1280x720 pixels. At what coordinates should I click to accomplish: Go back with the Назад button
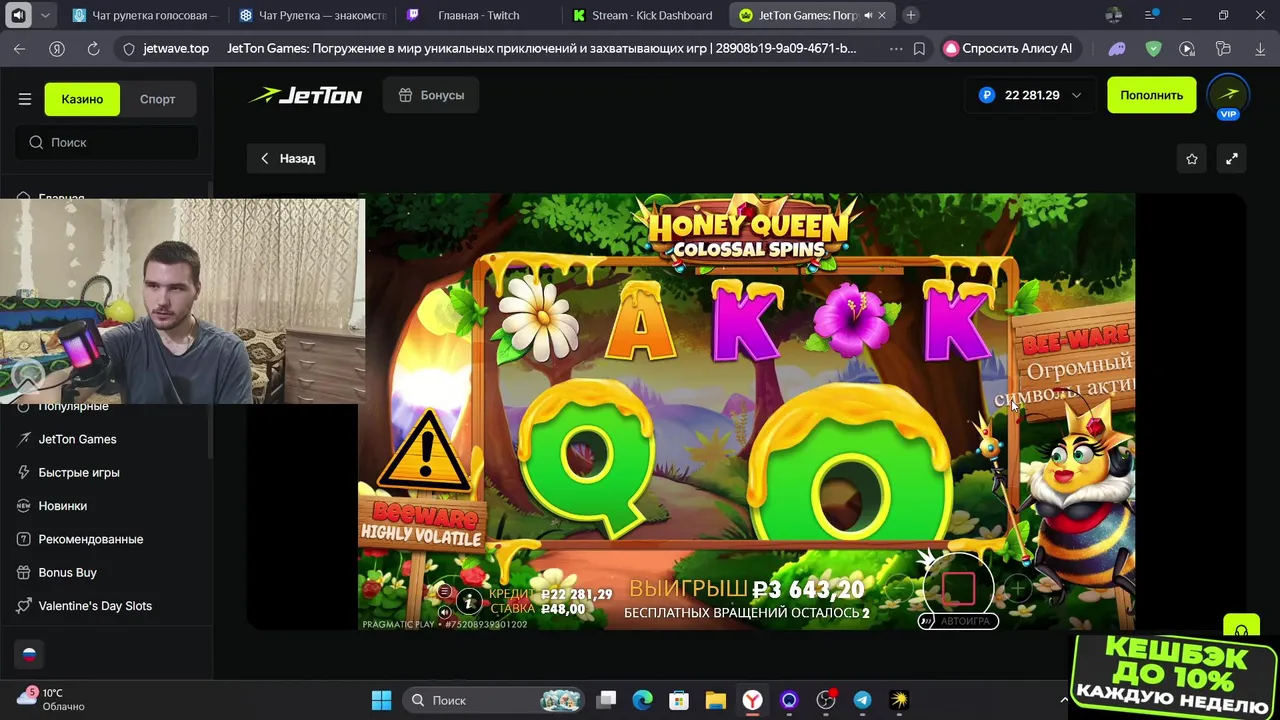click(287, 158)
